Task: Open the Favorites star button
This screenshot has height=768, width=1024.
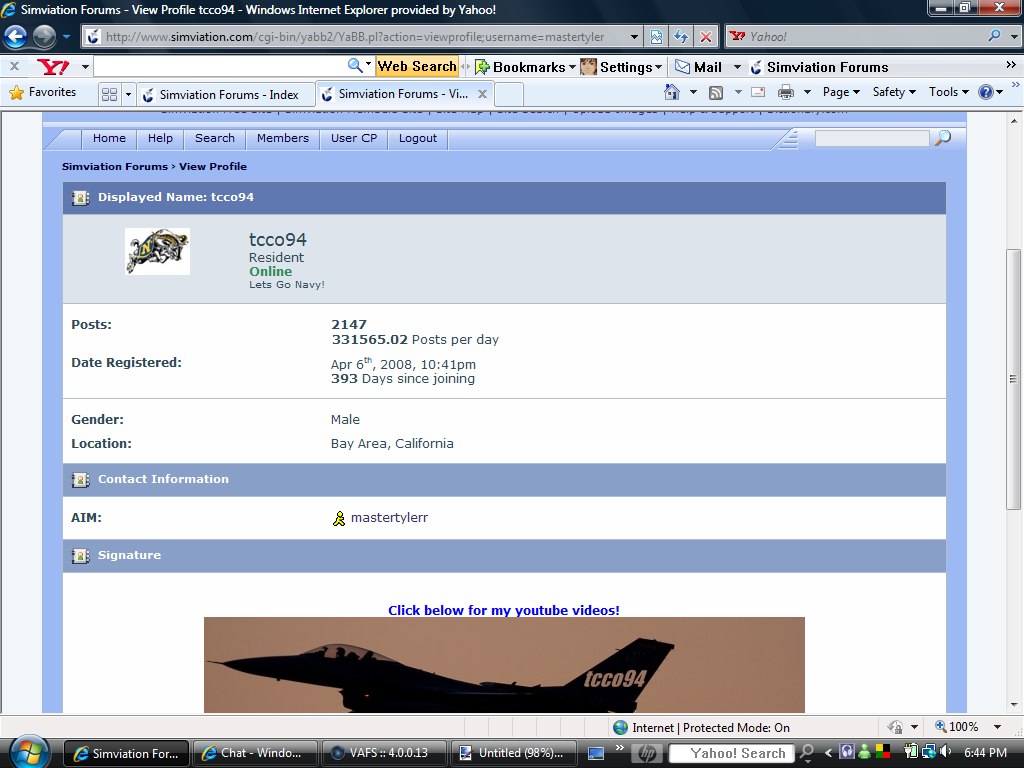Action: [x=43, y=92]
